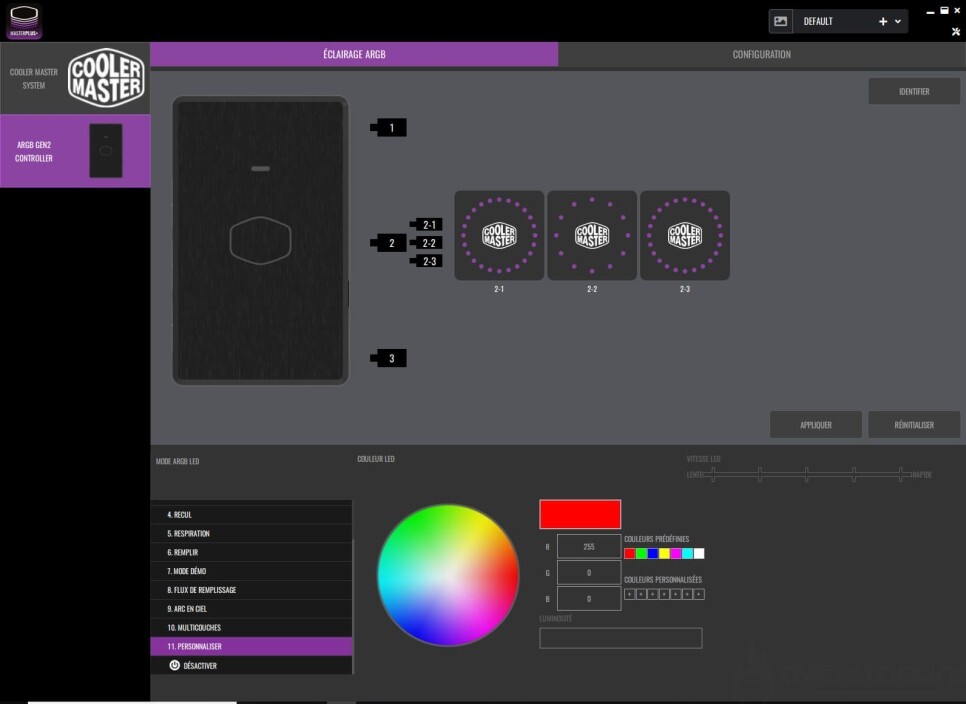The height and width of the screenshot is (704, 966).
Task: Select sub-port 2-1 connector label
Action: (x=426, y=225)
